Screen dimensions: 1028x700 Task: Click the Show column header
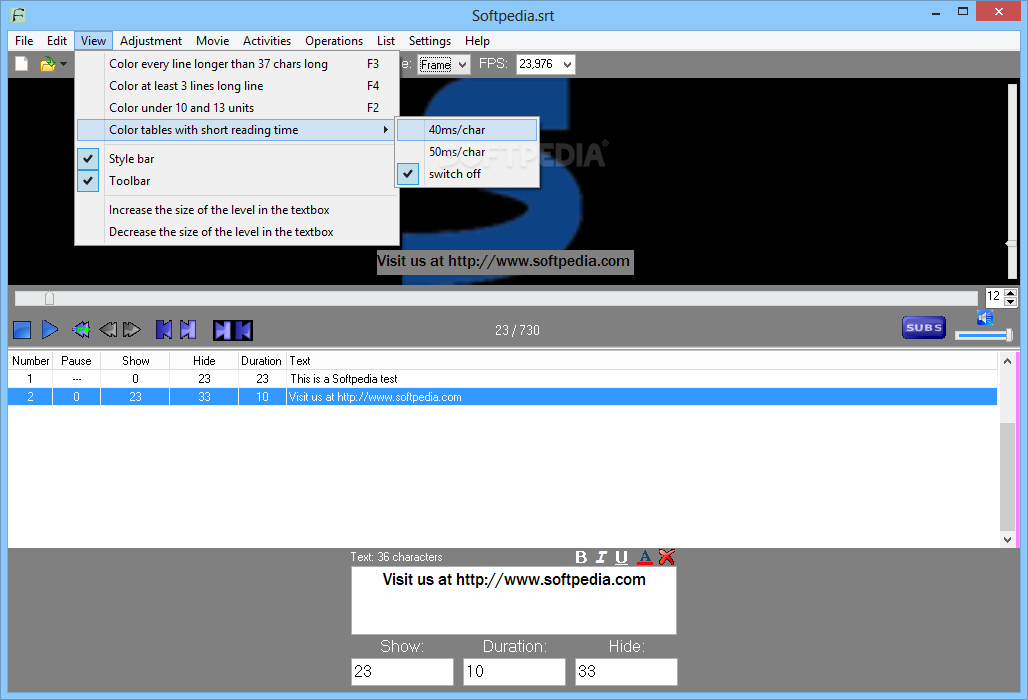[x=135, y=361]
